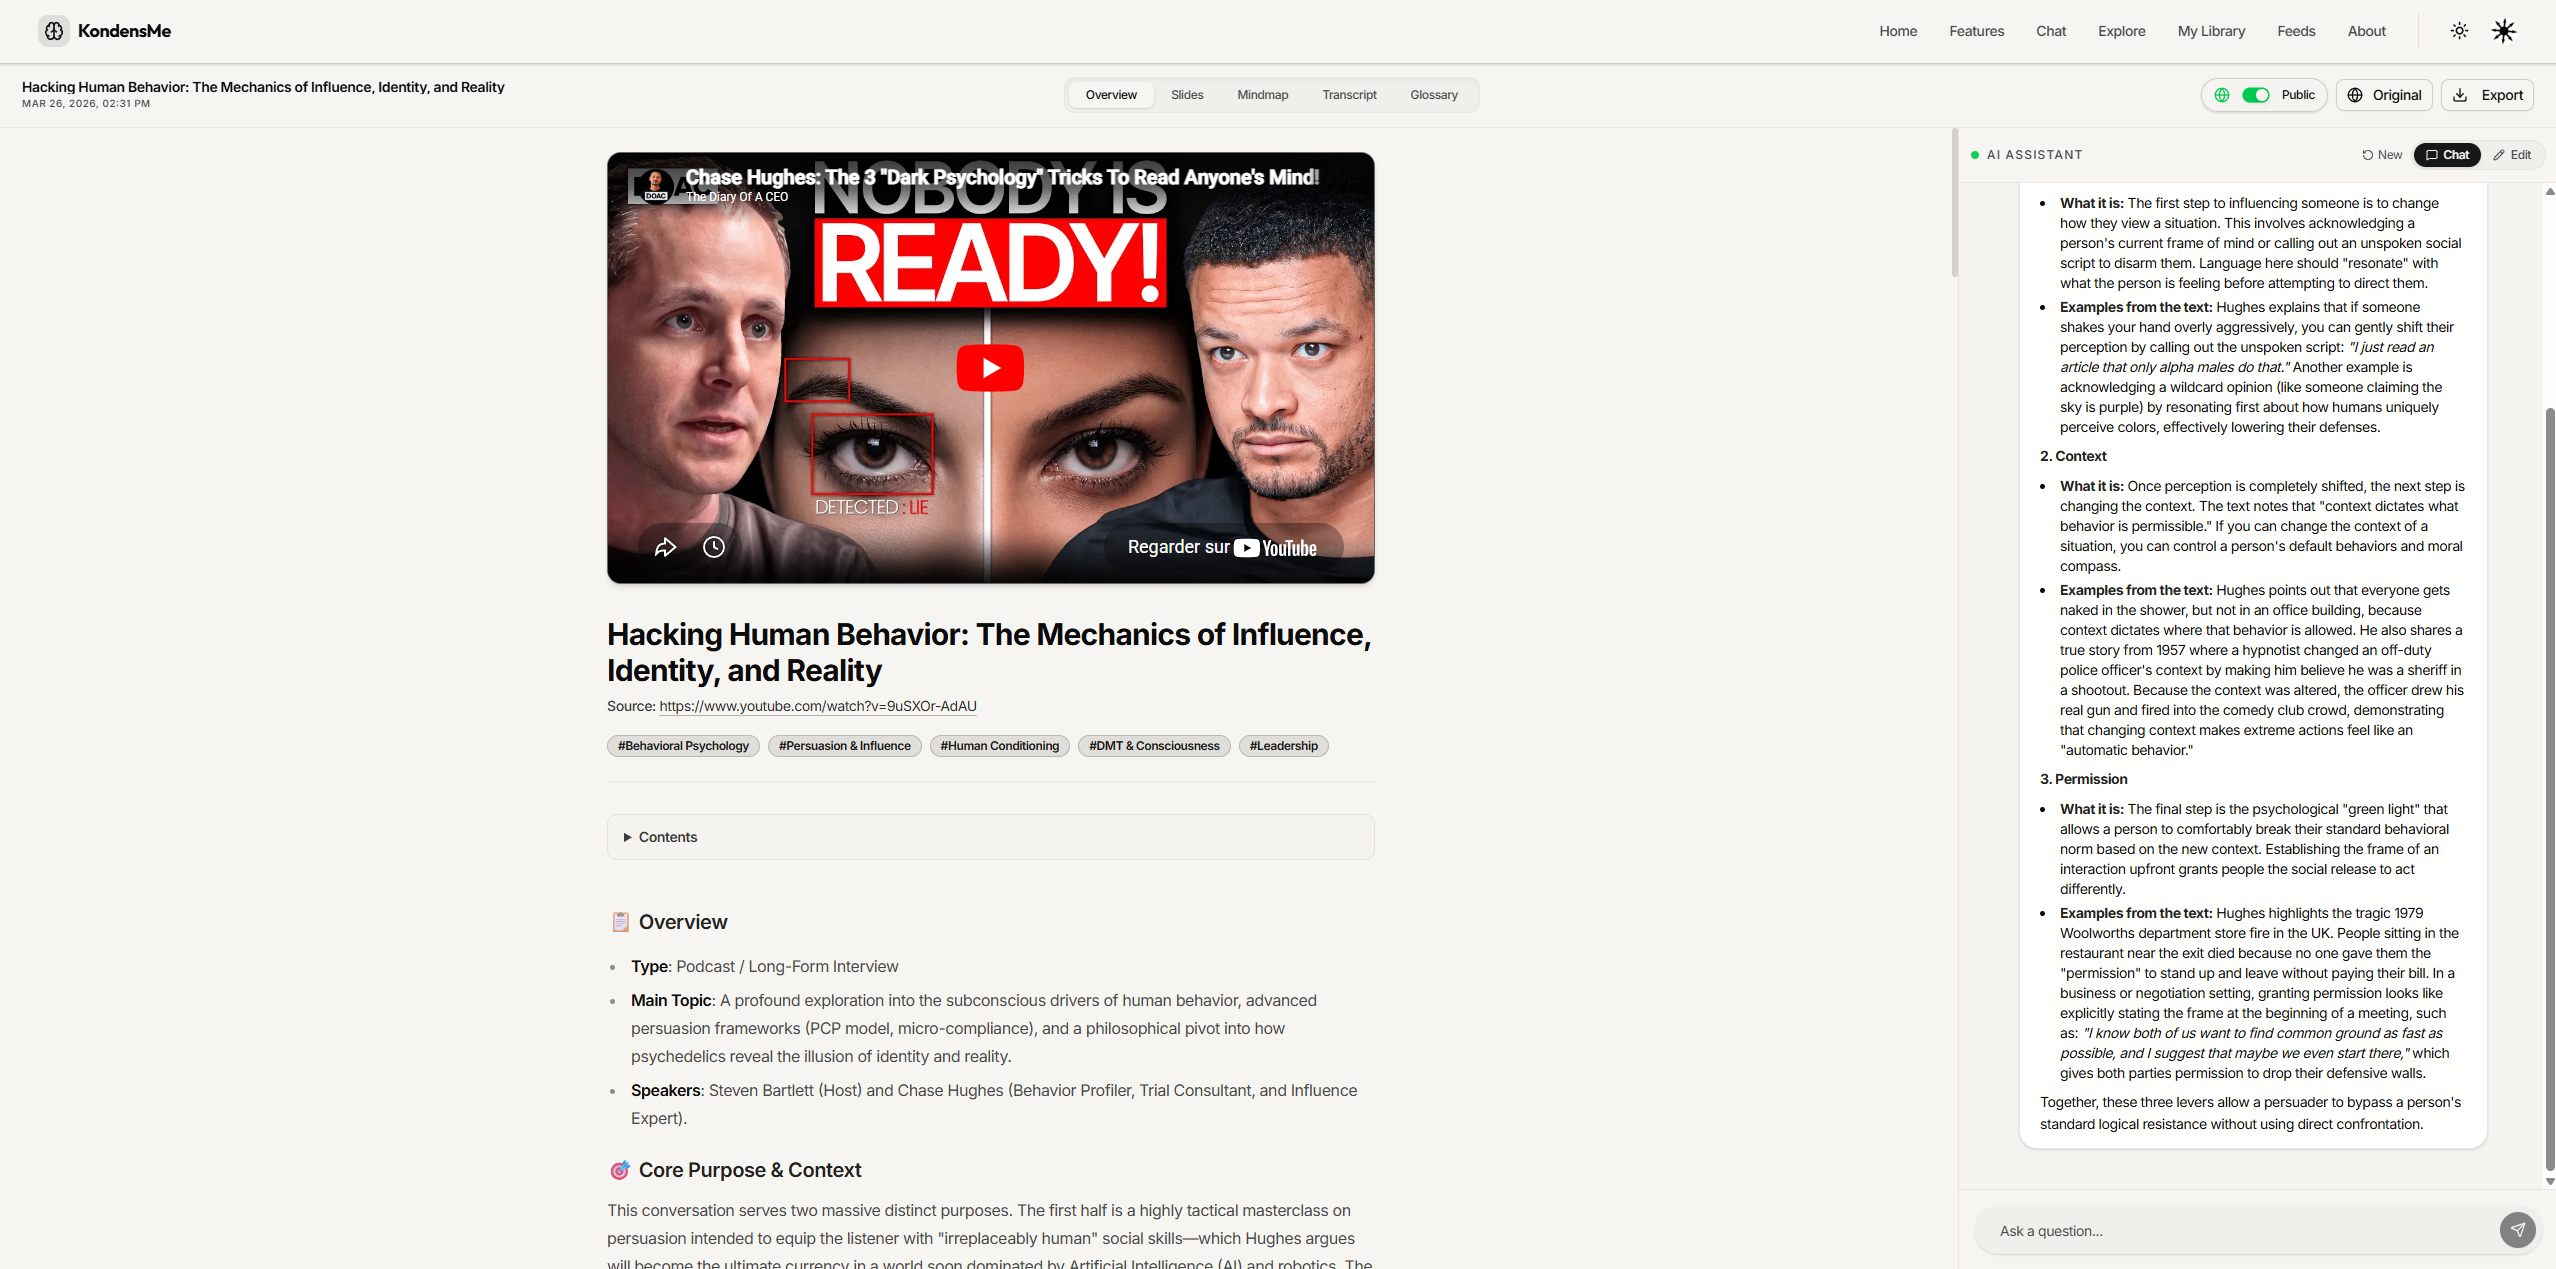
Task: Click the send message paper-plane icon
Action: click(2517, 1230)
